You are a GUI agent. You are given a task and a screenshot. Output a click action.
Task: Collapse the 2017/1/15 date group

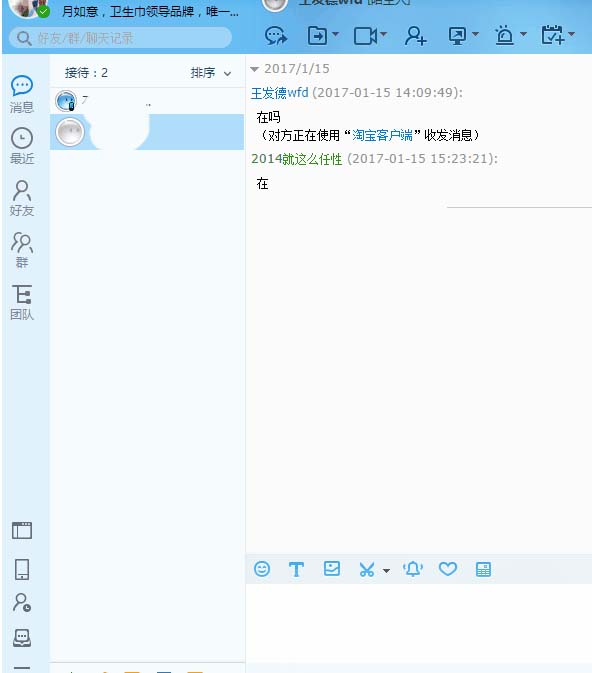pos(255,69)
